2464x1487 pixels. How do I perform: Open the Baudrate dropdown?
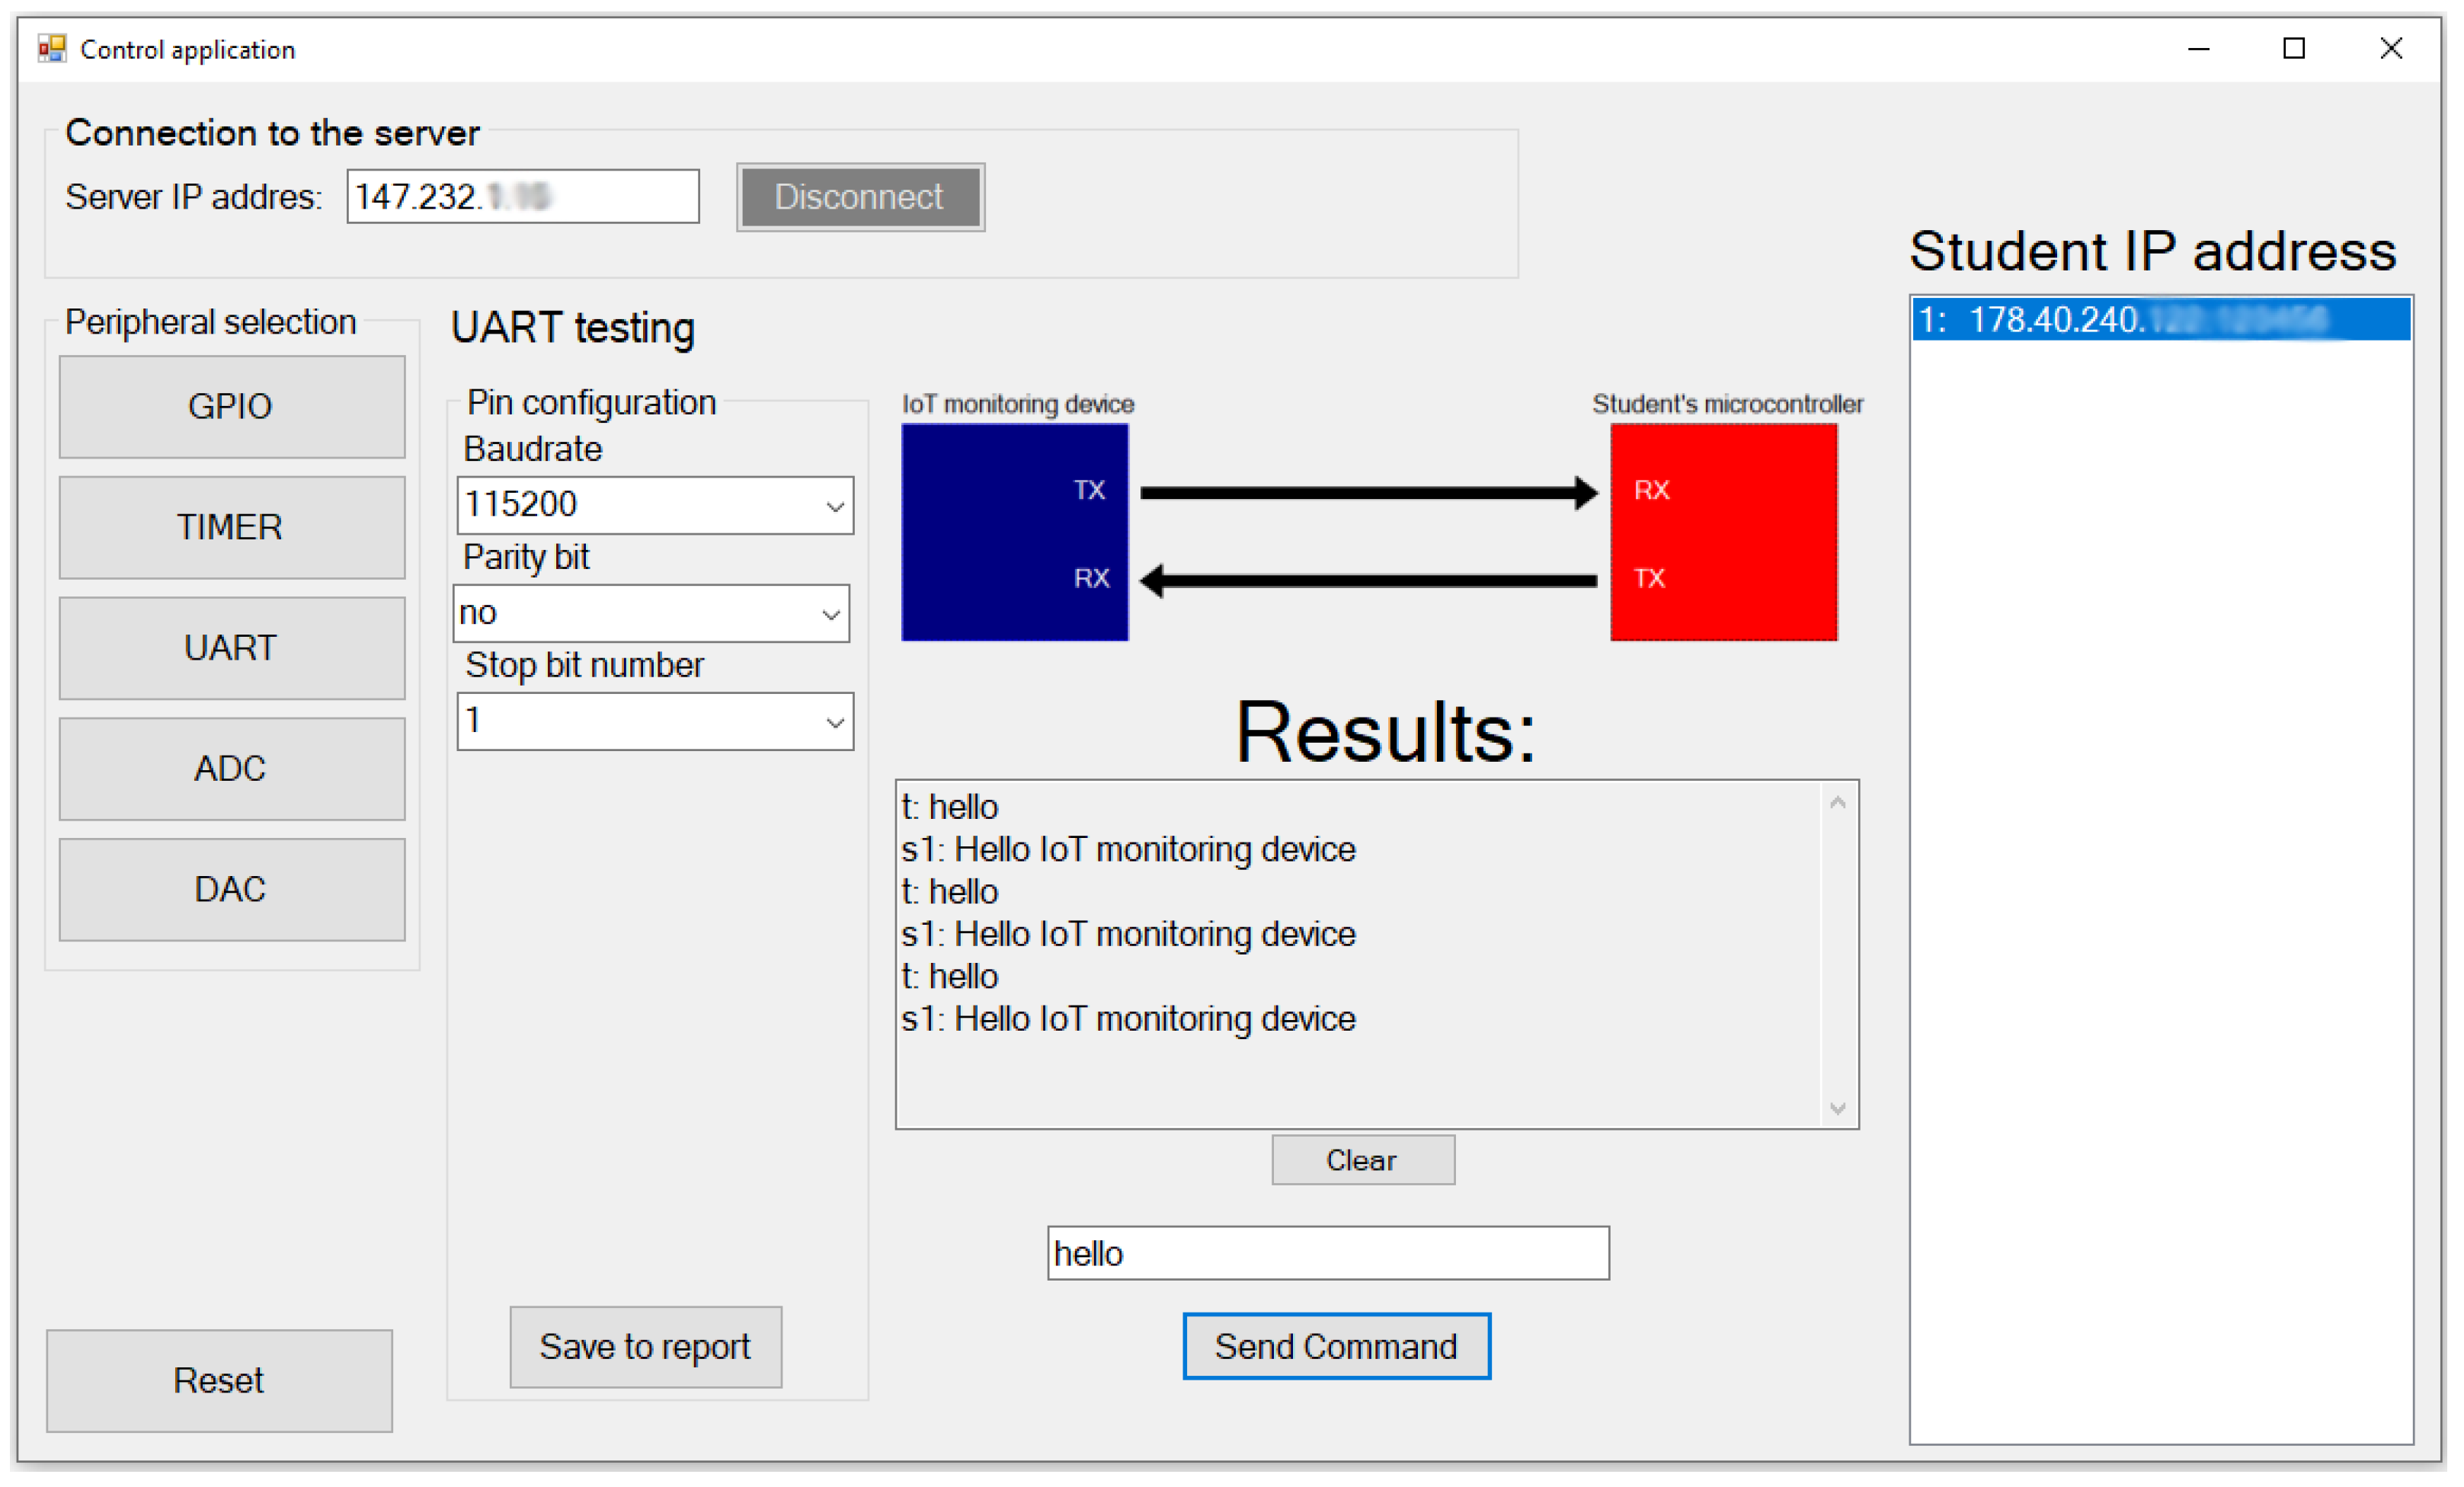(834, 506)
